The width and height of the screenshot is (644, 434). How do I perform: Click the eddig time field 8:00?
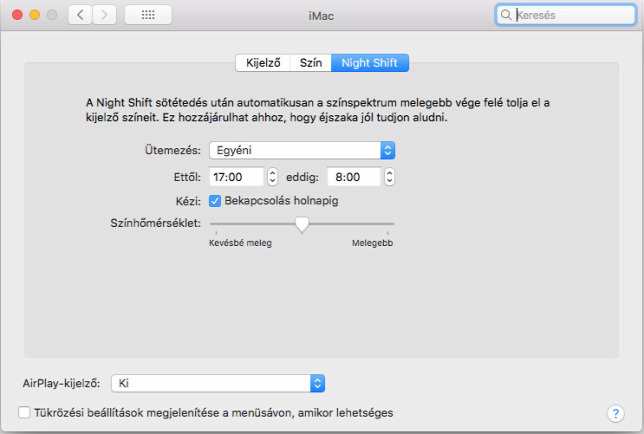click(354, 177)
